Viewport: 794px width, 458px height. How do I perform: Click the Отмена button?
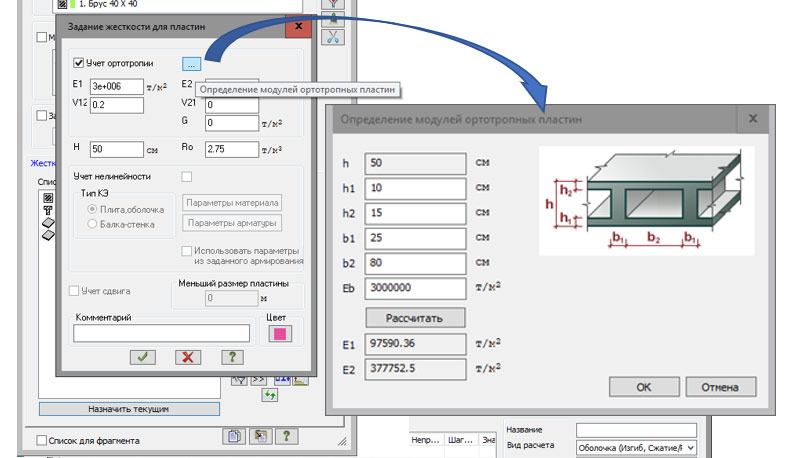(719, 387)
